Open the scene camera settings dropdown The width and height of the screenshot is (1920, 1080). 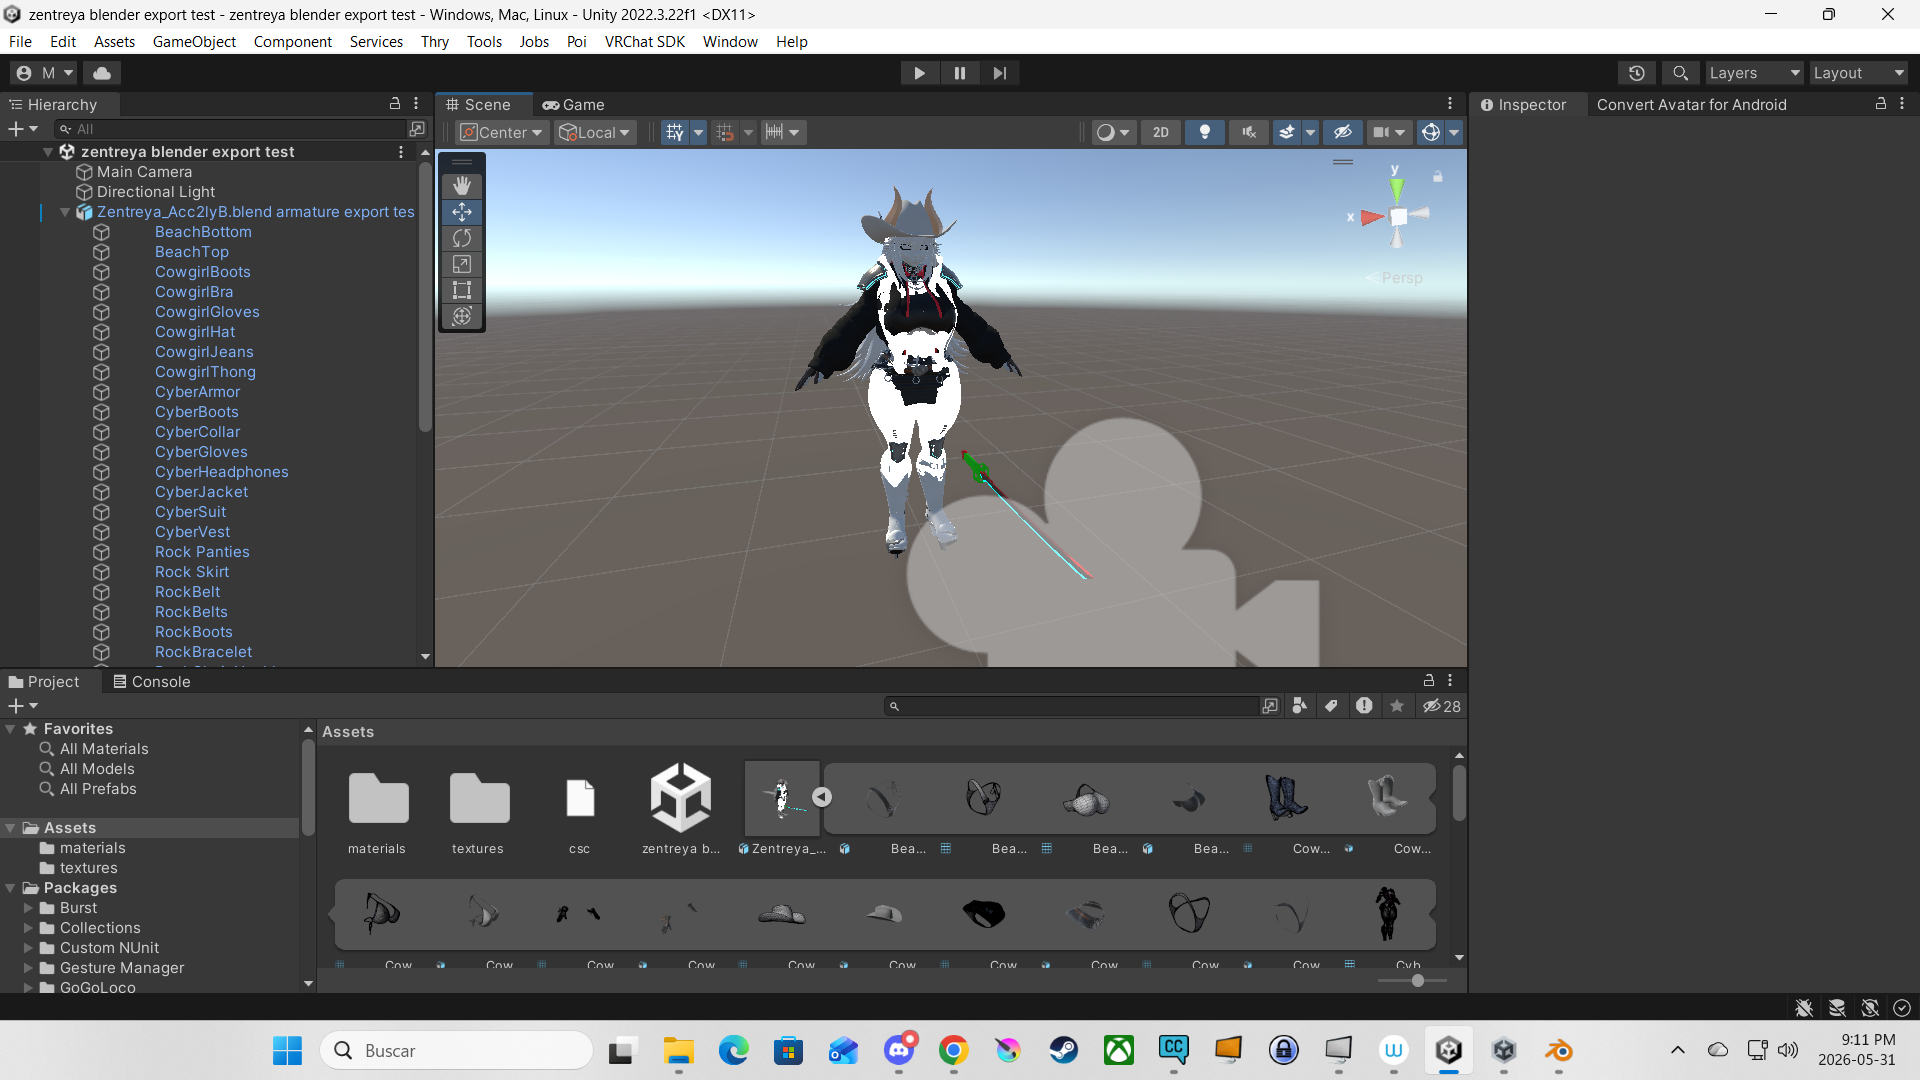(x=1388, y=132)
